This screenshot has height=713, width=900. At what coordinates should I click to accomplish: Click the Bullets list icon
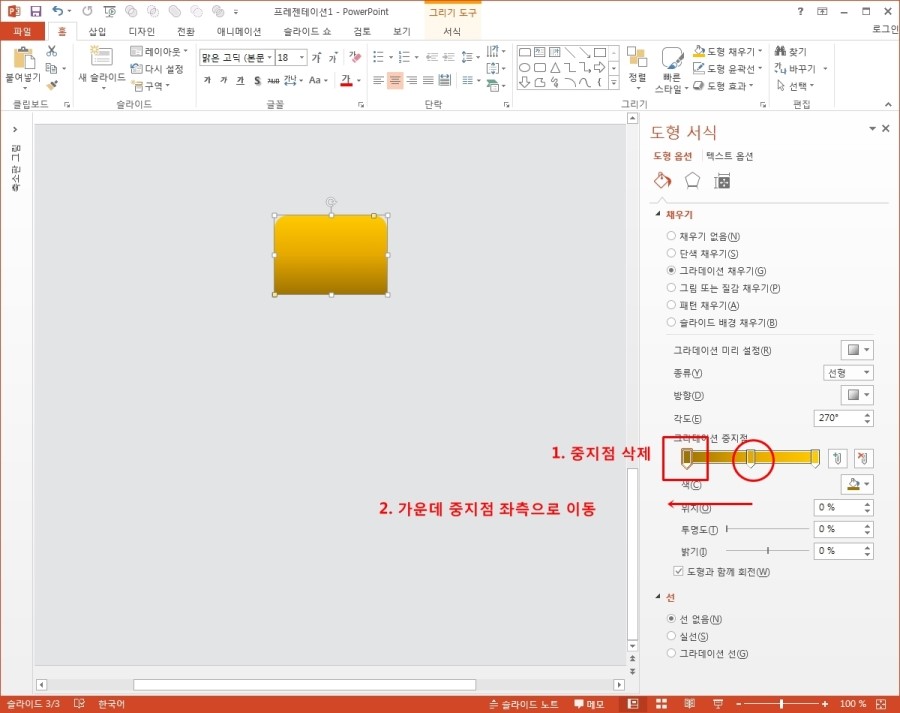378,57
